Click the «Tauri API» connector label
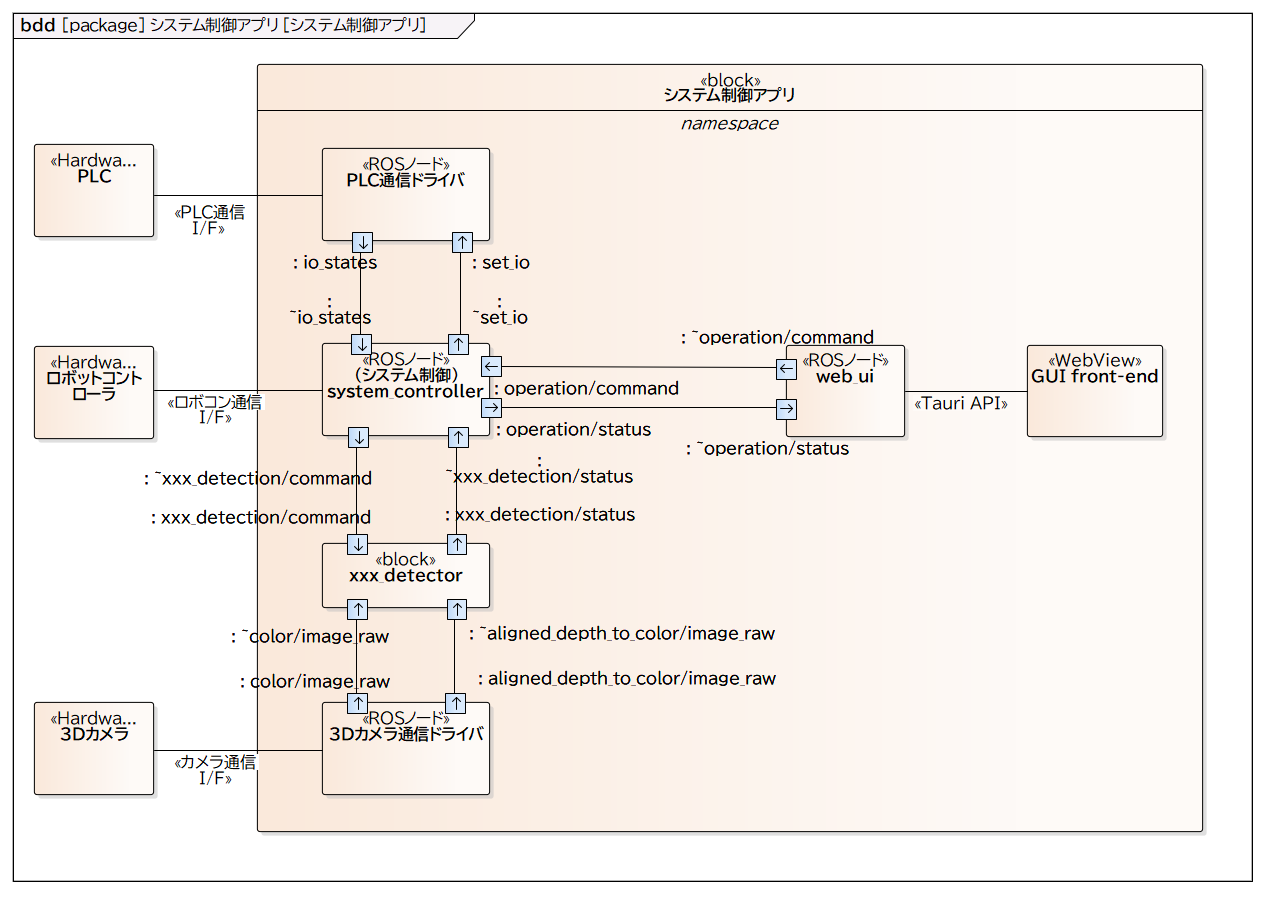1269x898 pixels. 961,404
